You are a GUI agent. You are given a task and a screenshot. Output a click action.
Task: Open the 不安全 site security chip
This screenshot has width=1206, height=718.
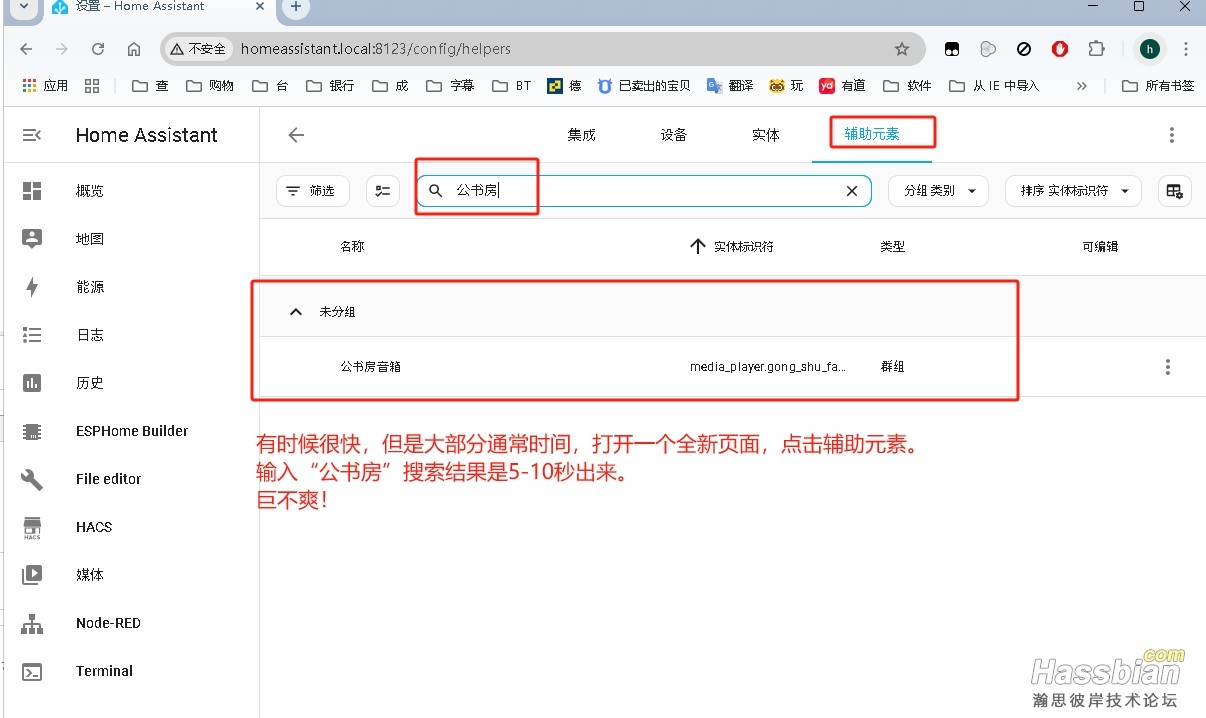coord(197,49)
